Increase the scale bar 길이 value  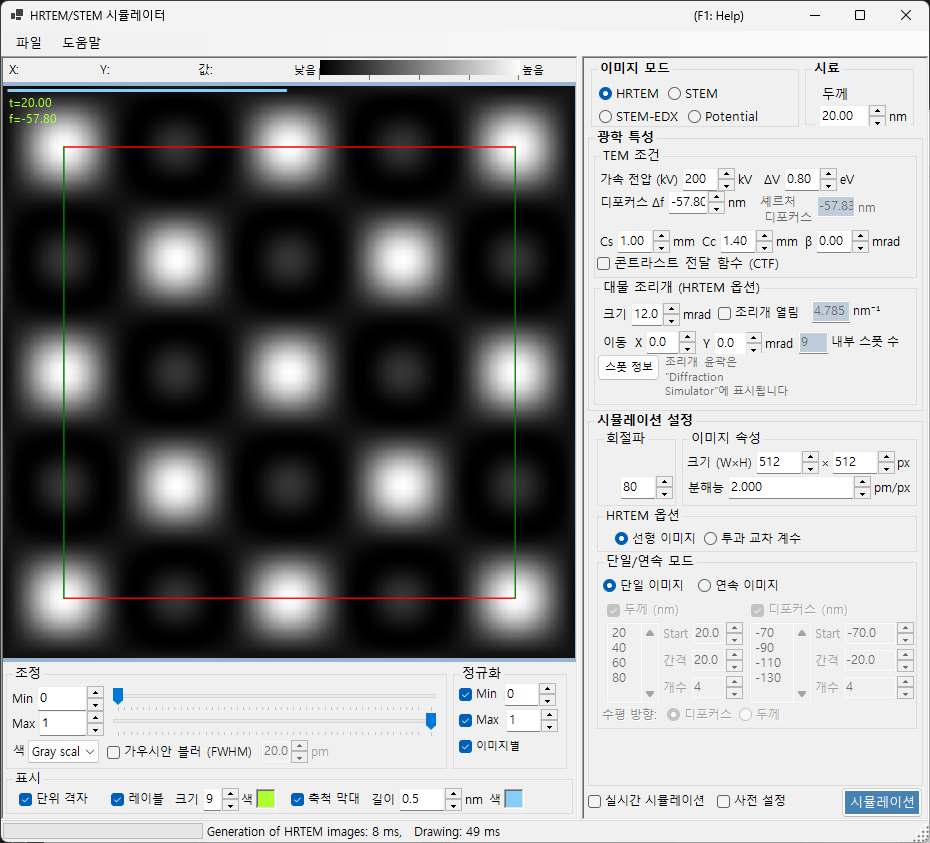(453, 794)
